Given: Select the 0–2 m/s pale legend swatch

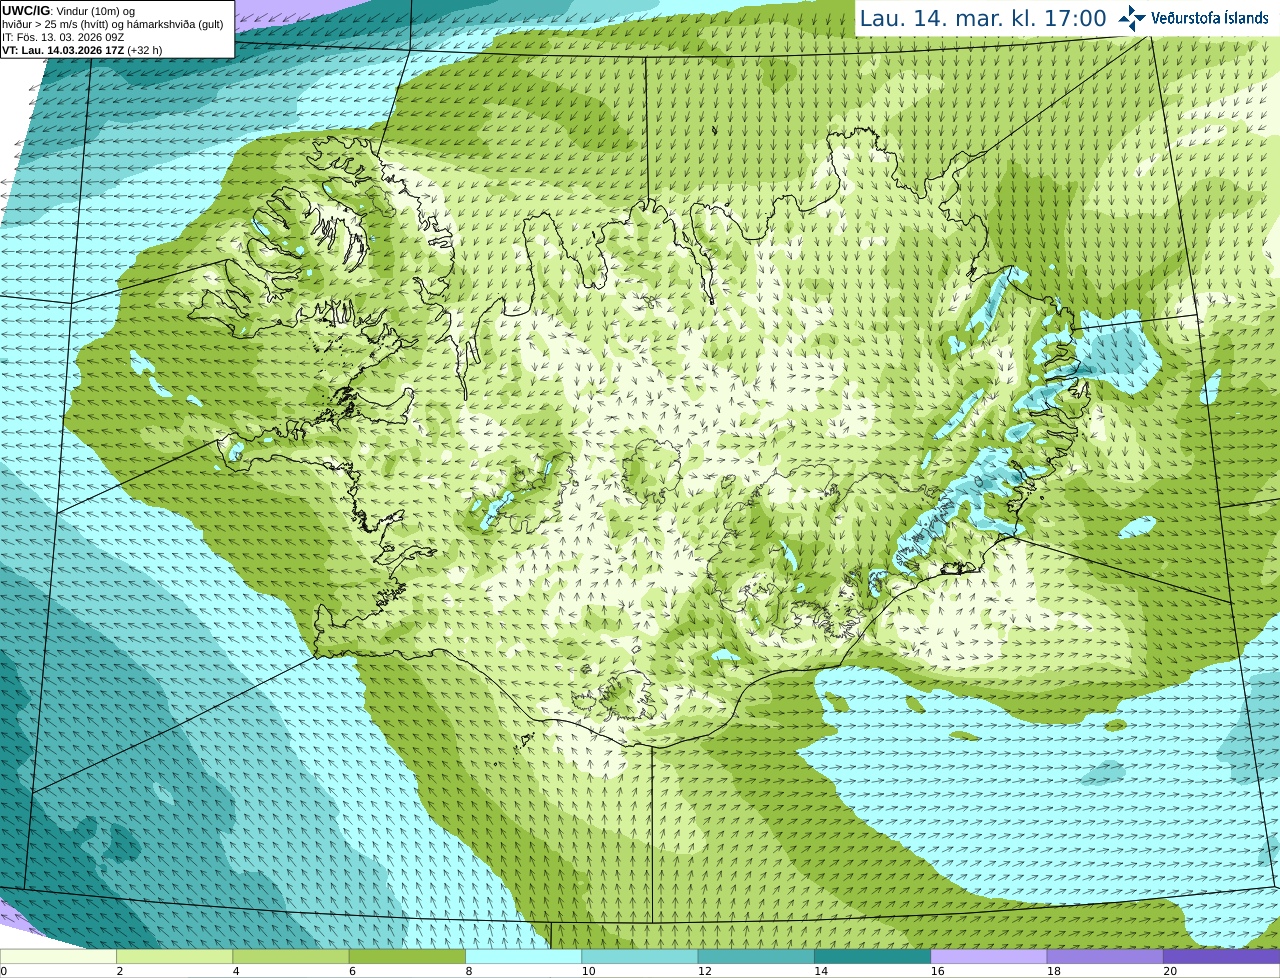Looking at the screenshot, I should (x=58, y=956).
